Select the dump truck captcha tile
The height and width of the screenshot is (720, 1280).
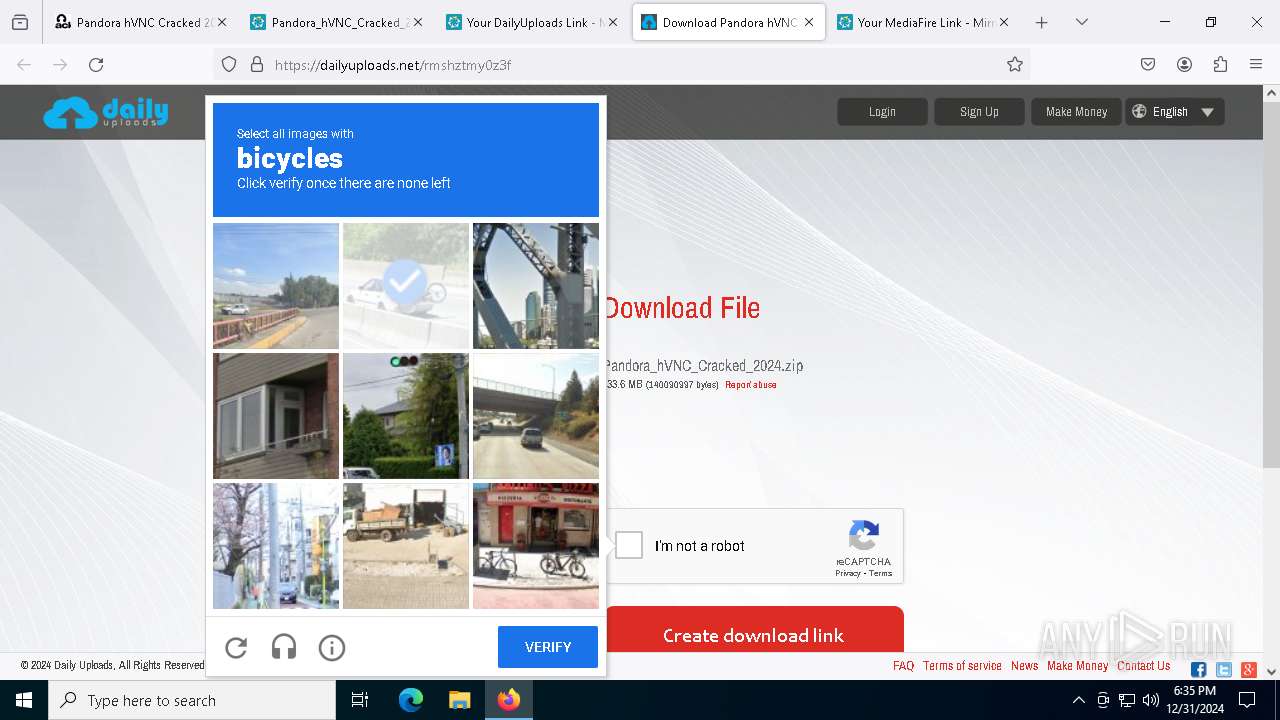[x=406, y=546]
